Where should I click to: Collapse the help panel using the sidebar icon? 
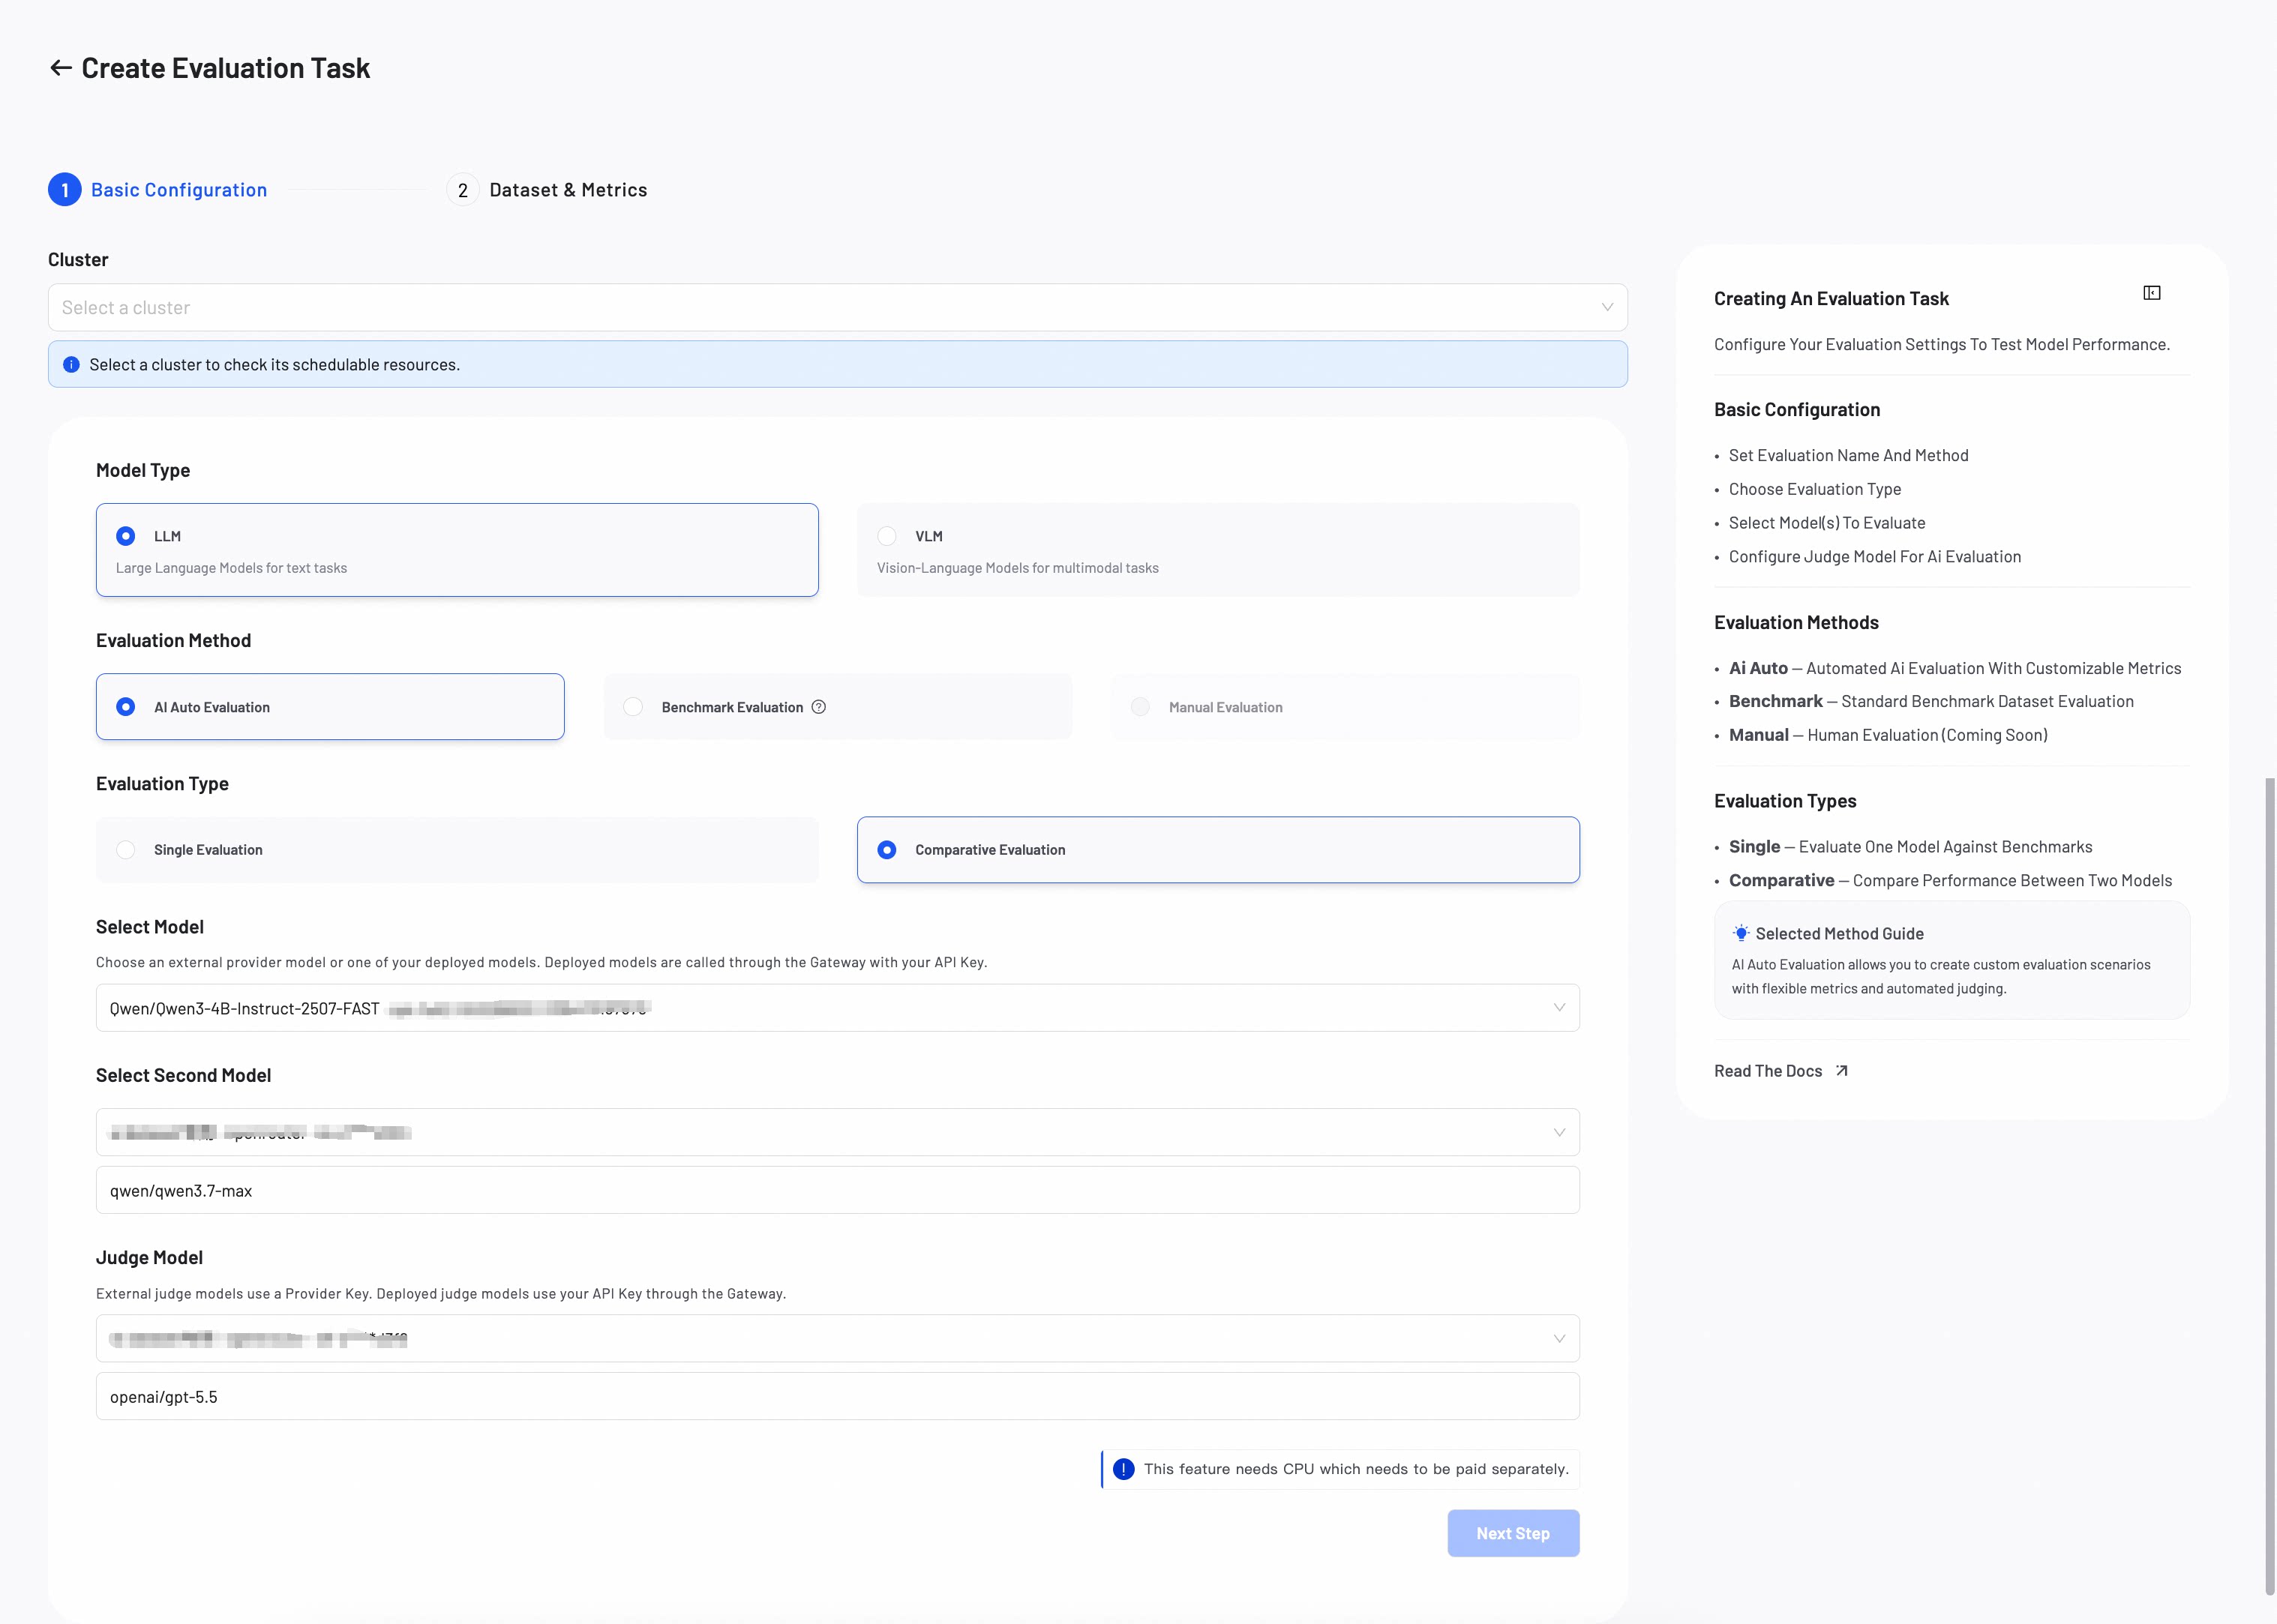coord(2152,293)
